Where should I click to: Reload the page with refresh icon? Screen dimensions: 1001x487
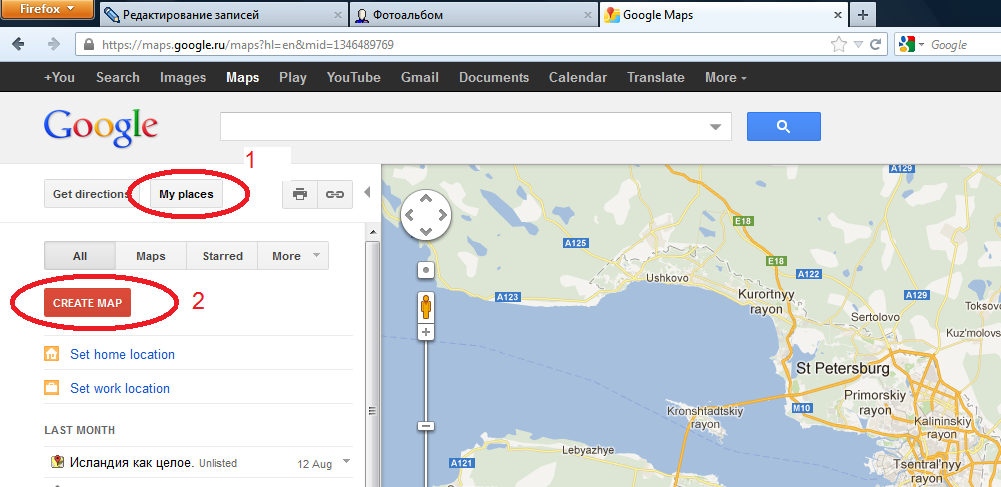pyautogui.click(x=875, y=44)
